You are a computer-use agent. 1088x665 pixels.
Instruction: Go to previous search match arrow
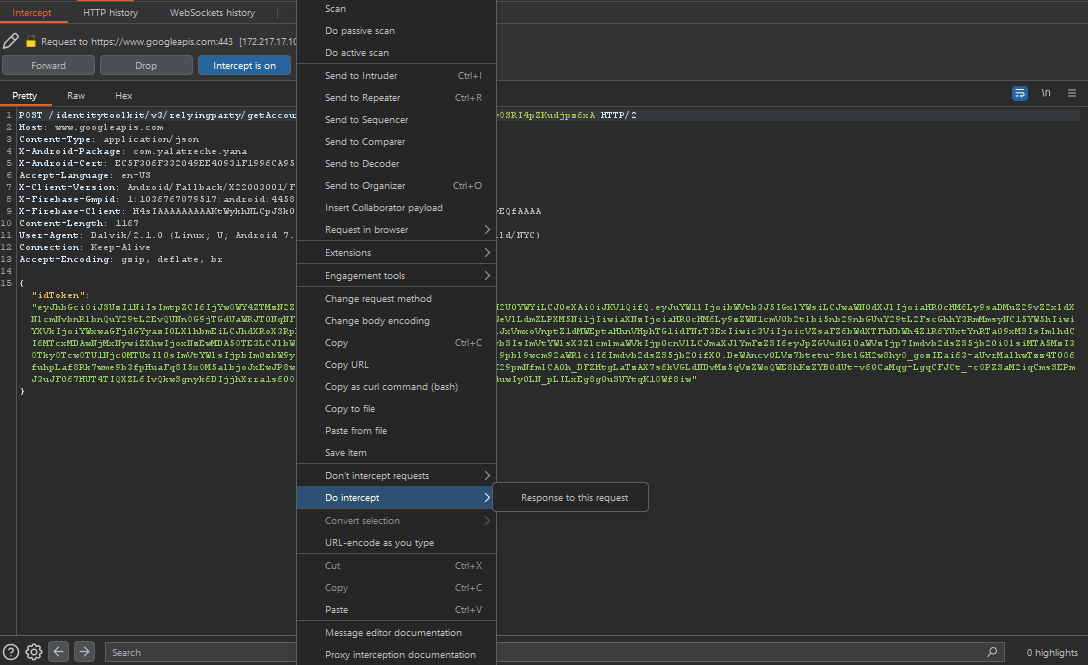pos(59,652)
